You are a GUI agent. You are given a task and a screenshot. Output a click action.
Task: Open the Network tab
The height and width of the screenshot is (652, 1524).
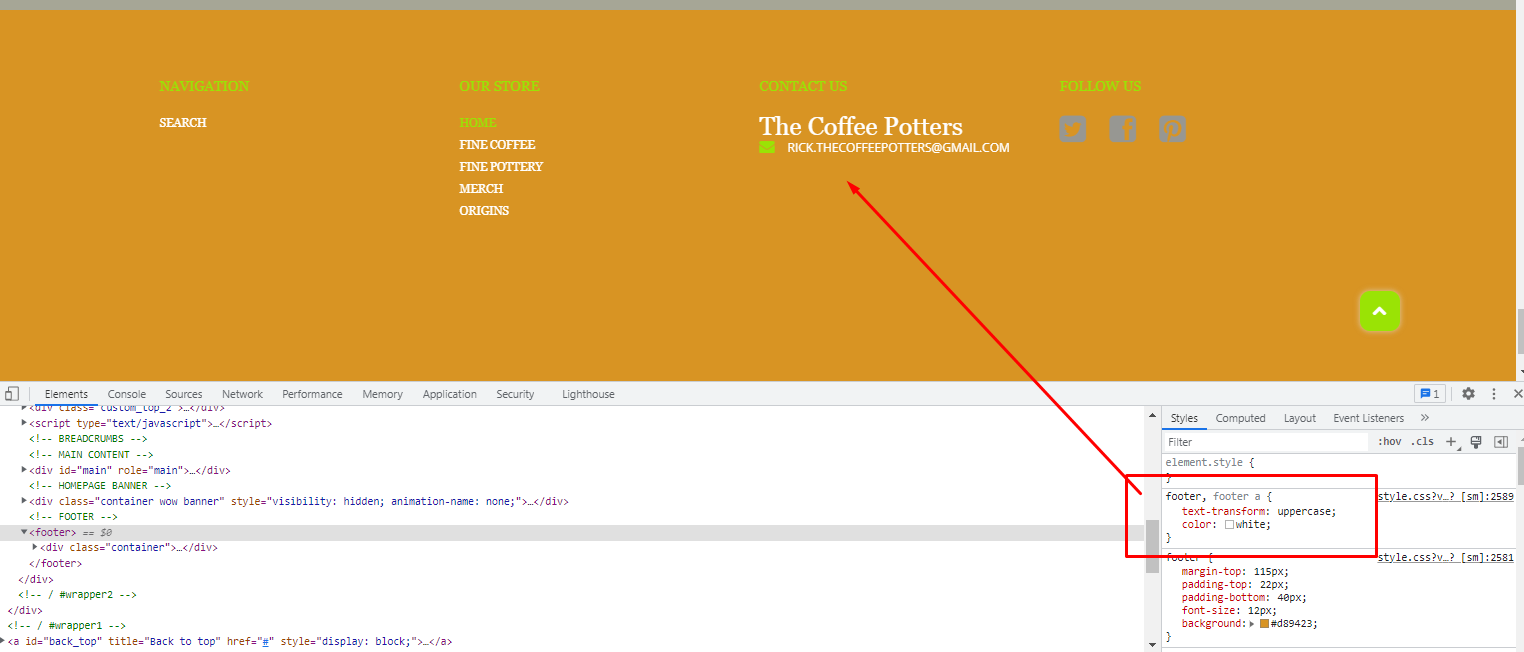pyautogui.click(x=243, y=394)
